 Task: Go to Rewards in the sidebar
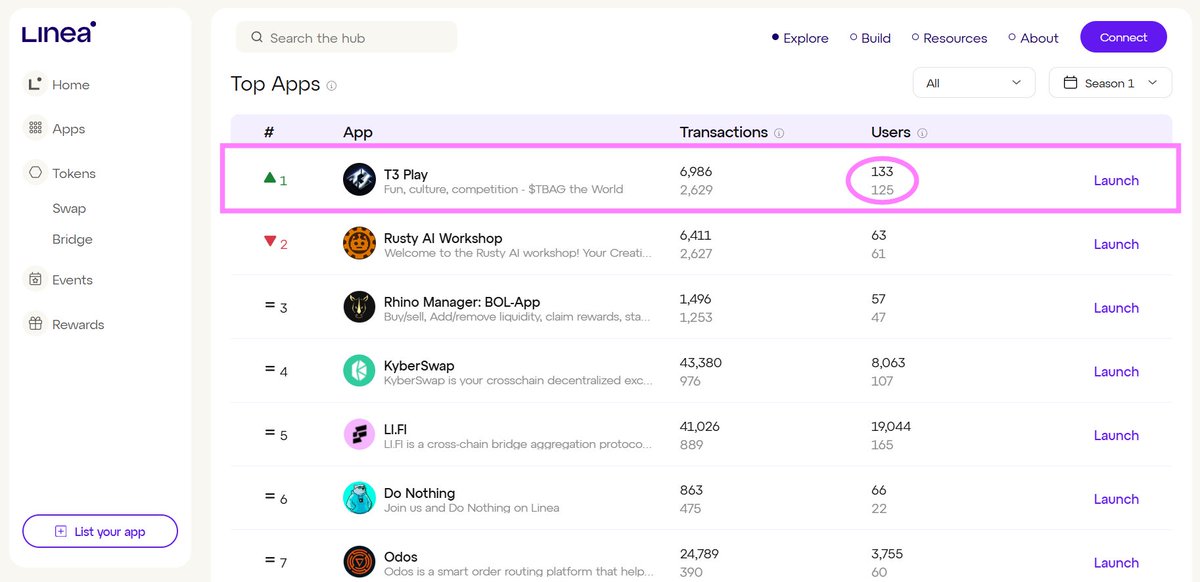click(78, 324)
